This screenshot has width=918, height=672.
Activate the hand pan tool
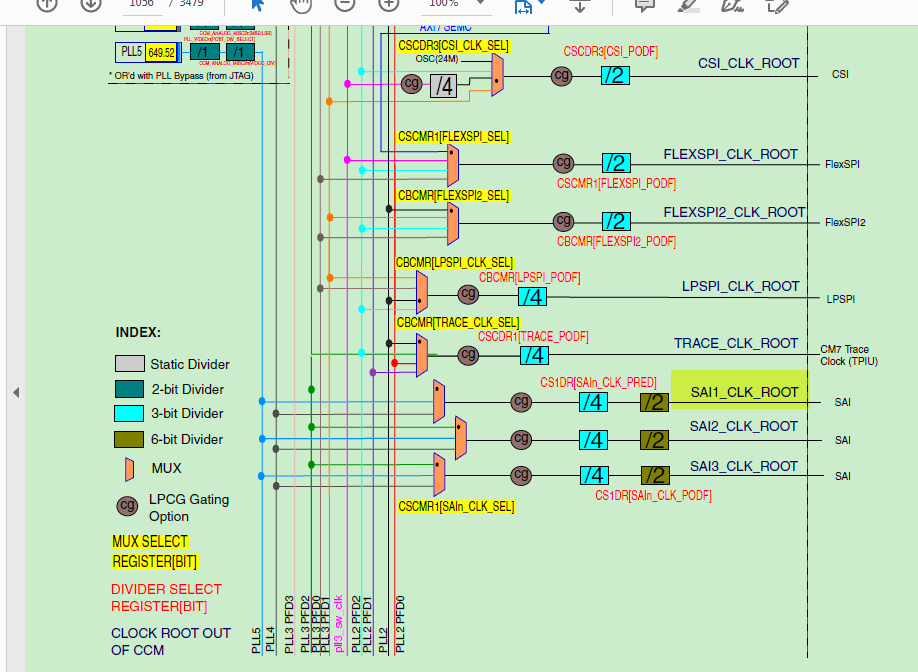[x=301, y=5]
